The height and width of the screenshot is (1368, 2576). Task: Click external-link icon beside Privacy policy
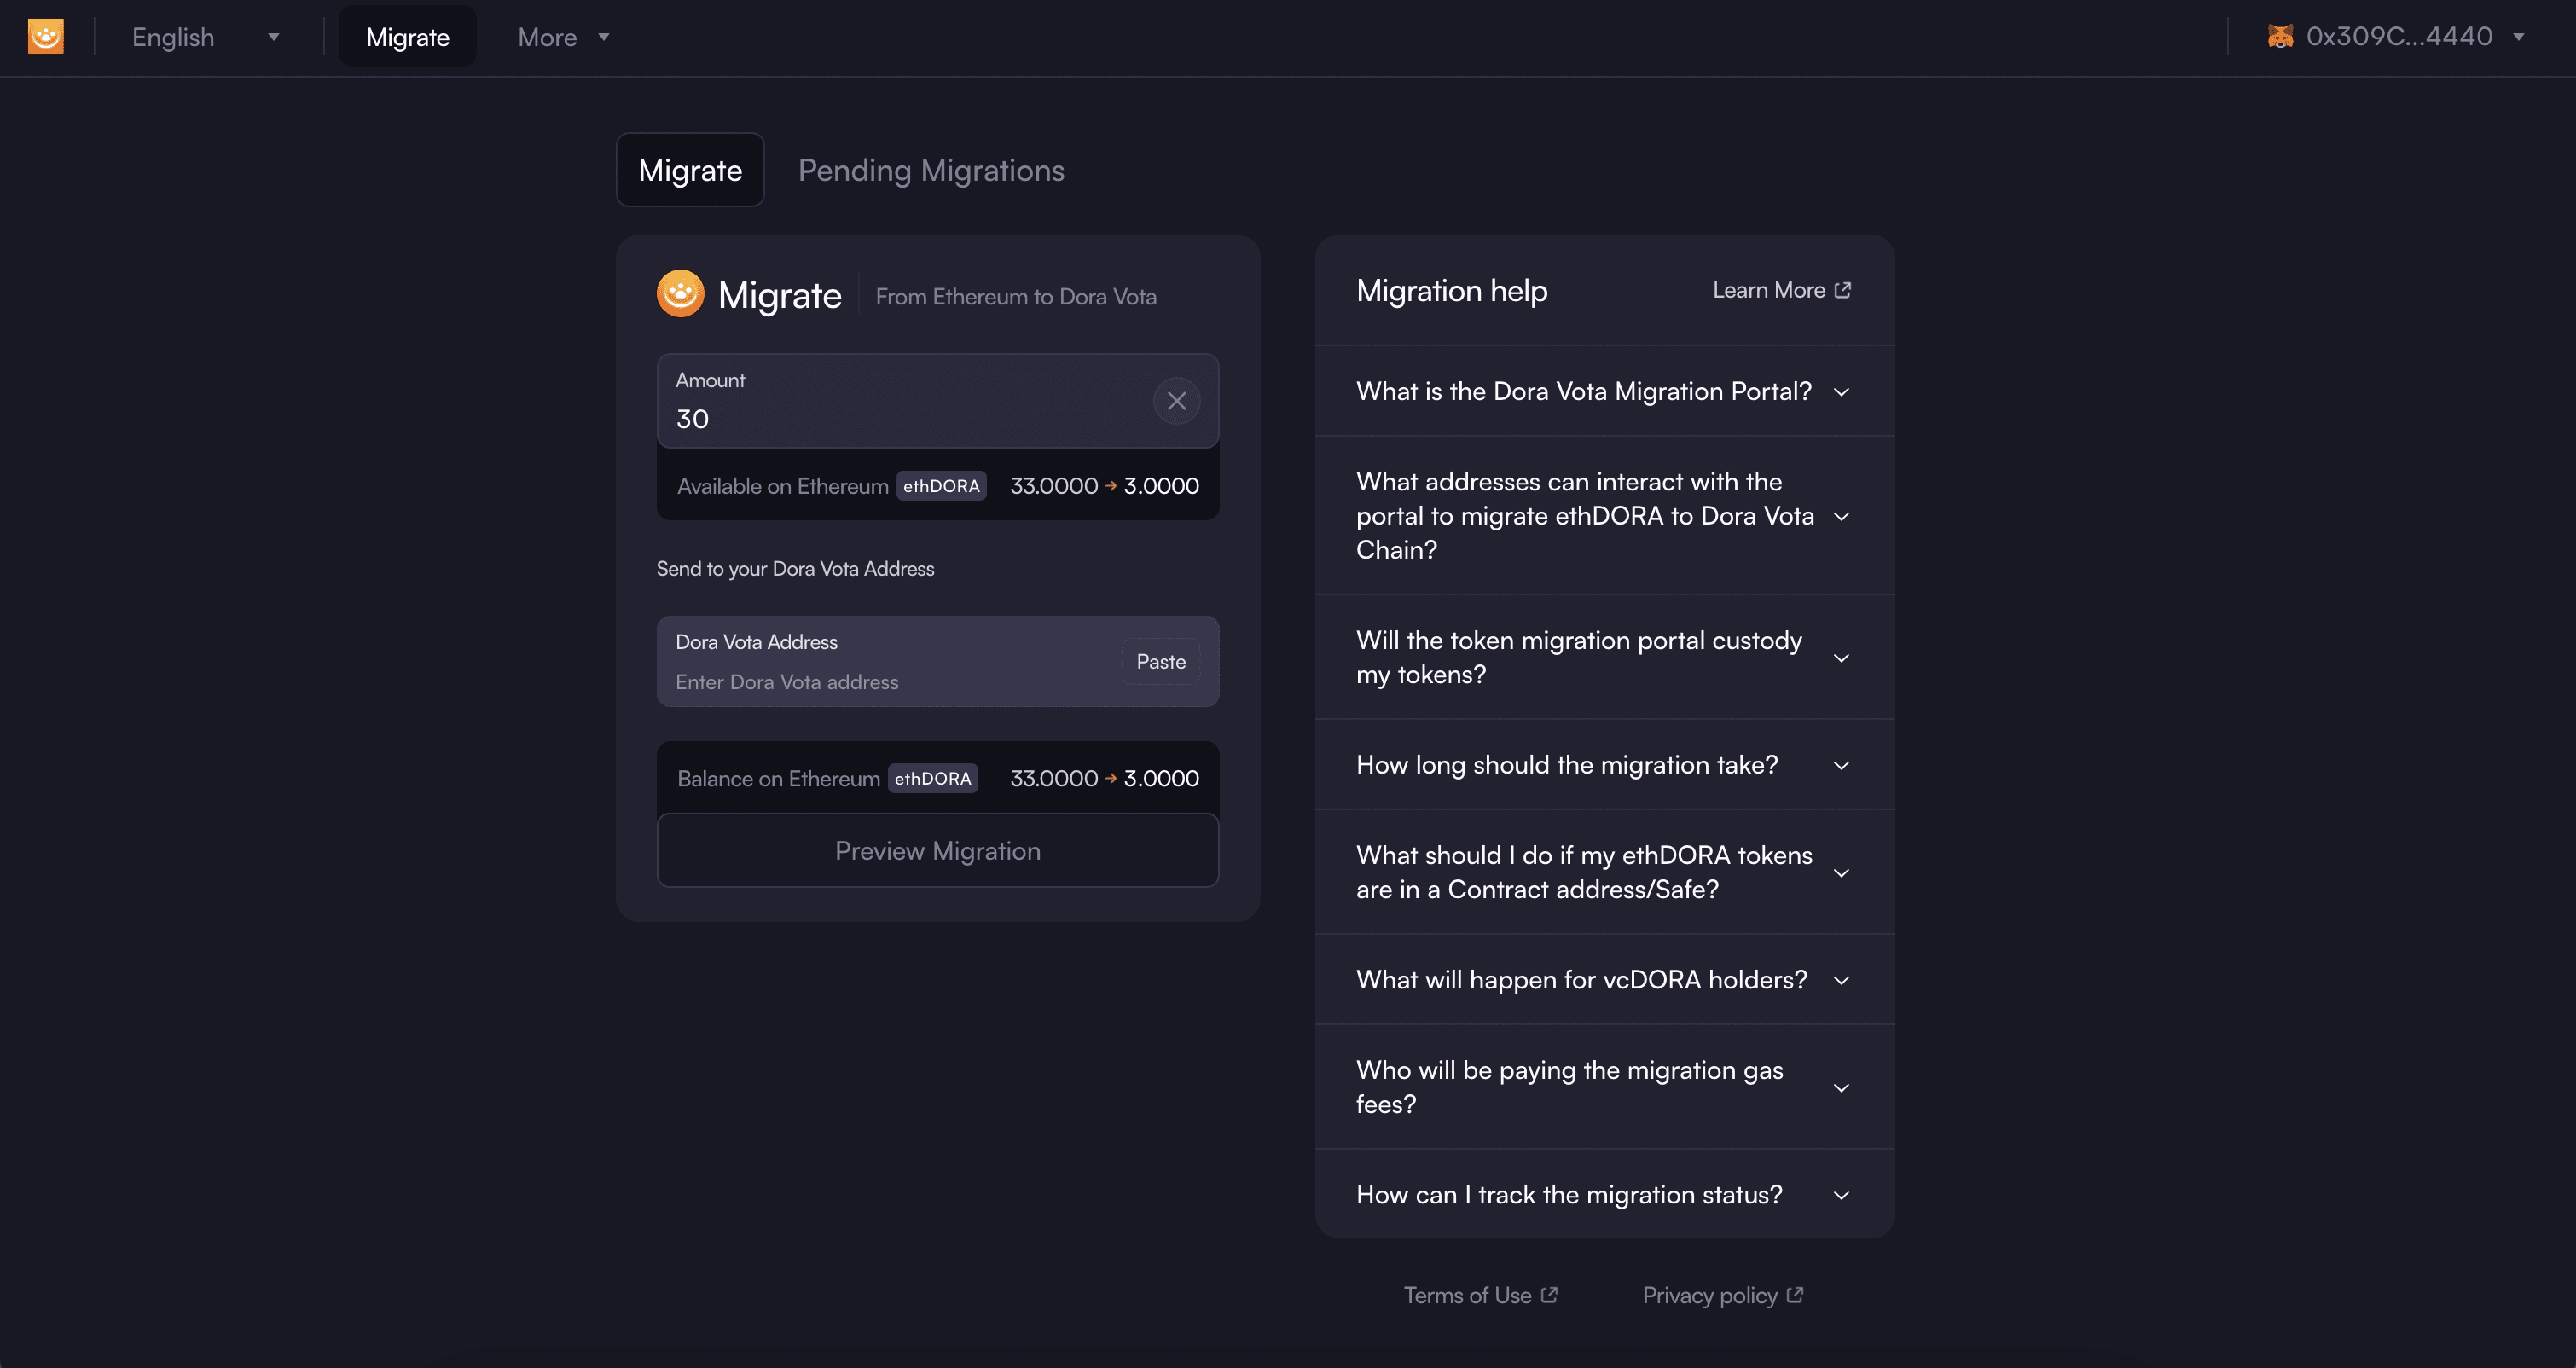tap(1795, 1295)
